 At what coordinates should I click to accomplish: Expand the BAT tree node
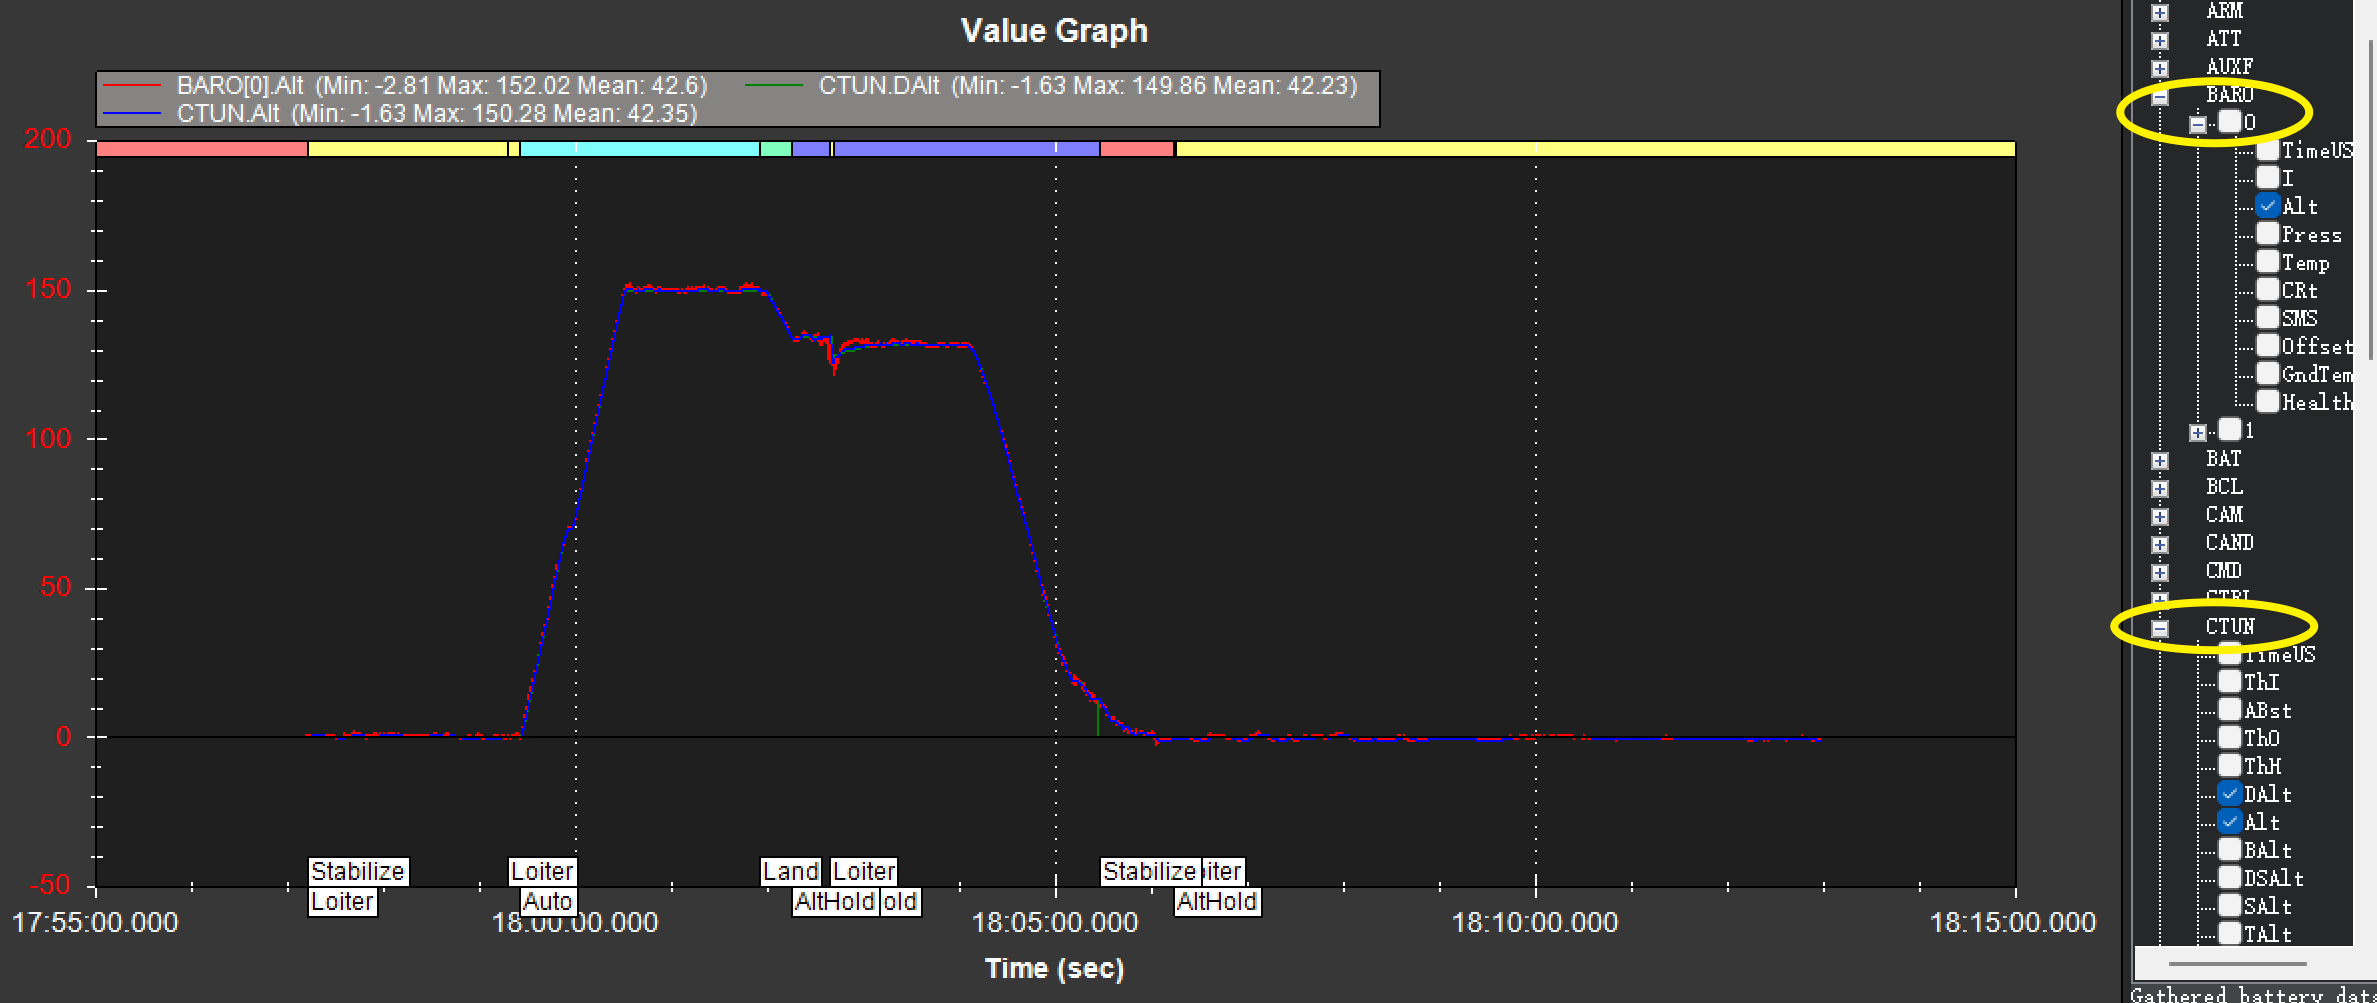tap(2160, 460)
